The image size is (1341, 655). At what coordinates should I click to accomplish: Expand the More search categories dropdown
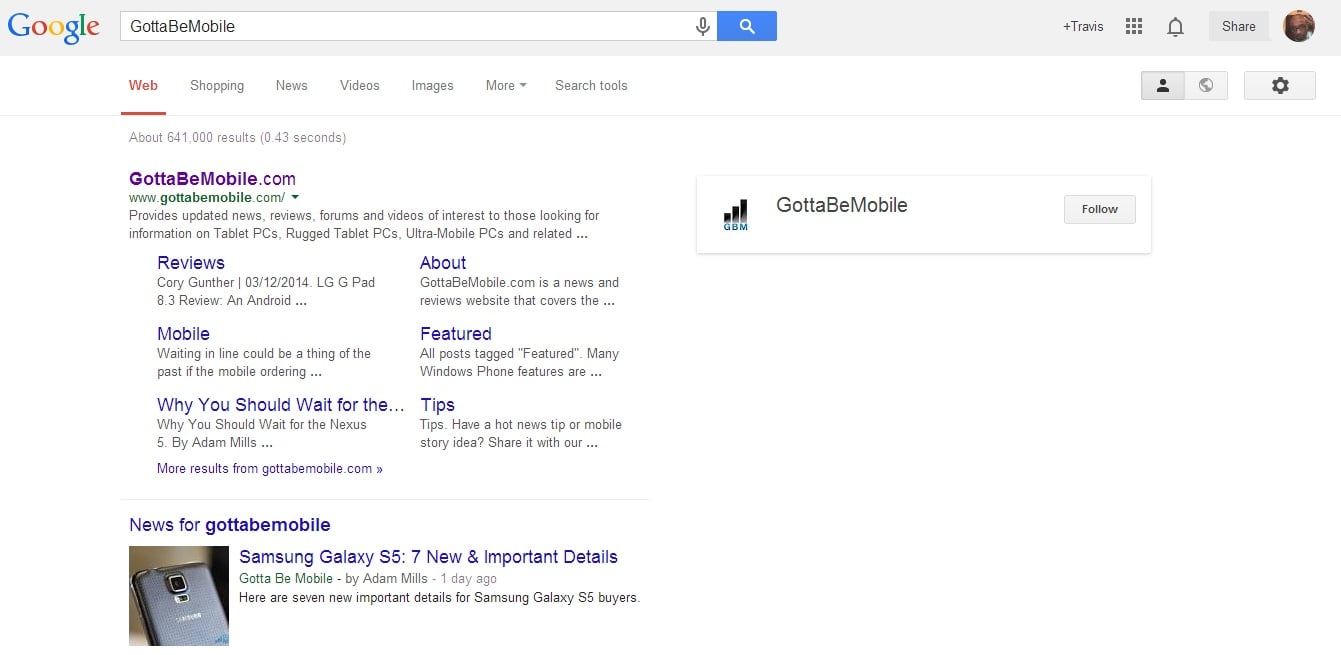506,86
